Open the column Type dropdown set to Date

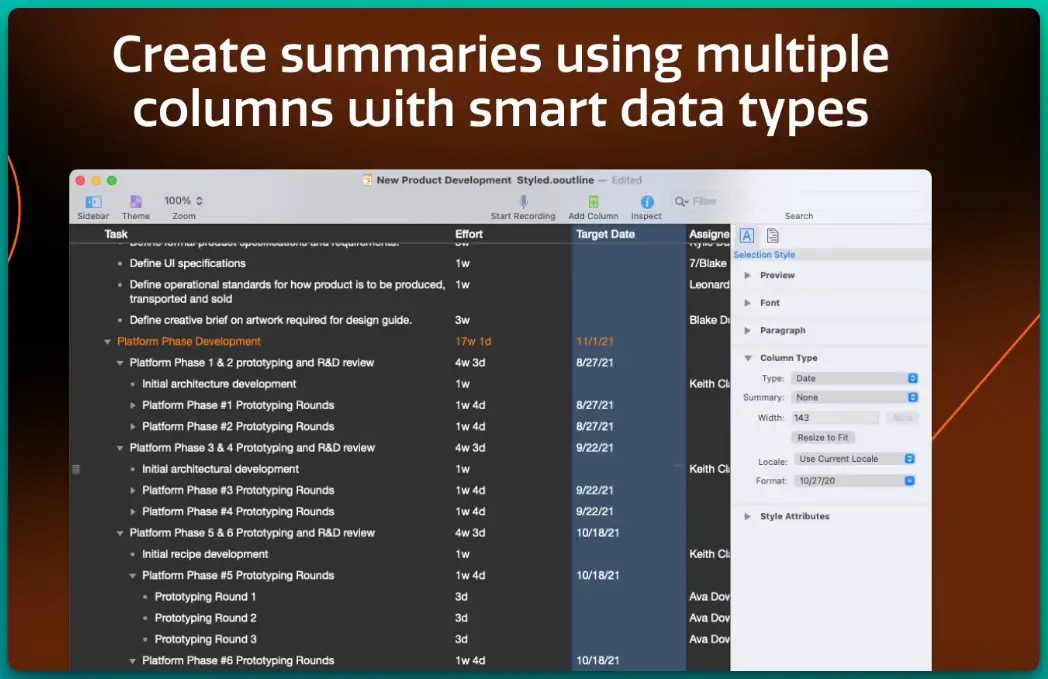coord(854,379)
